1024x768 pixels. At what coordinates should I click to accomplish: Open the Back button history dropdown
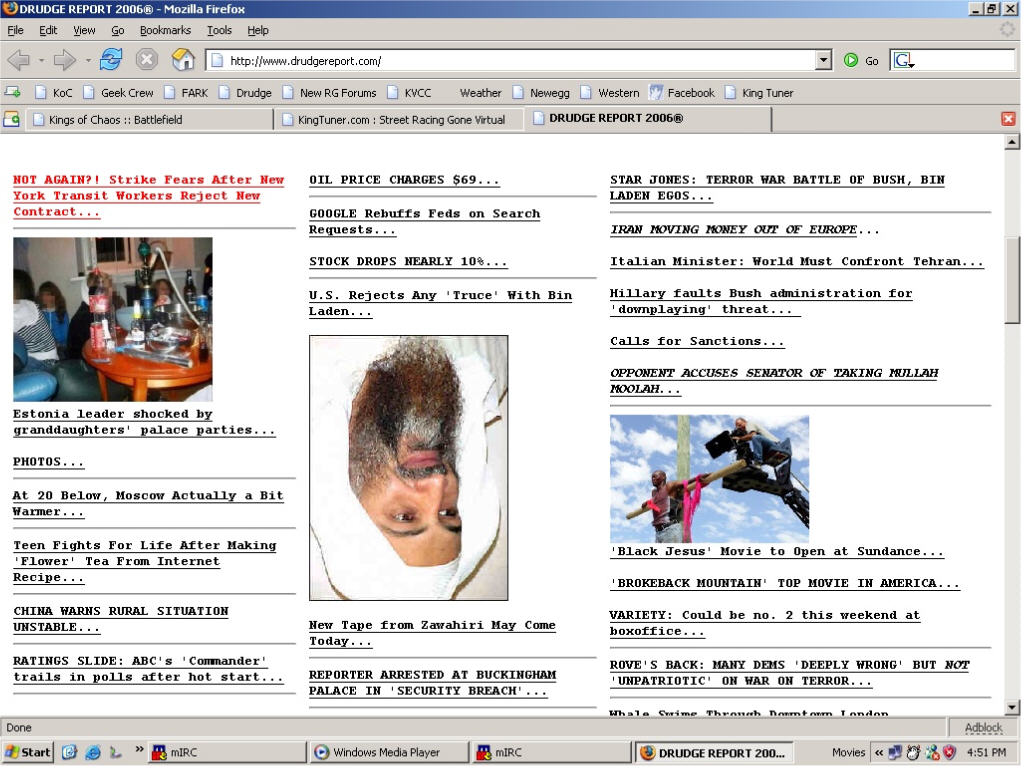[x=41, y=61]
